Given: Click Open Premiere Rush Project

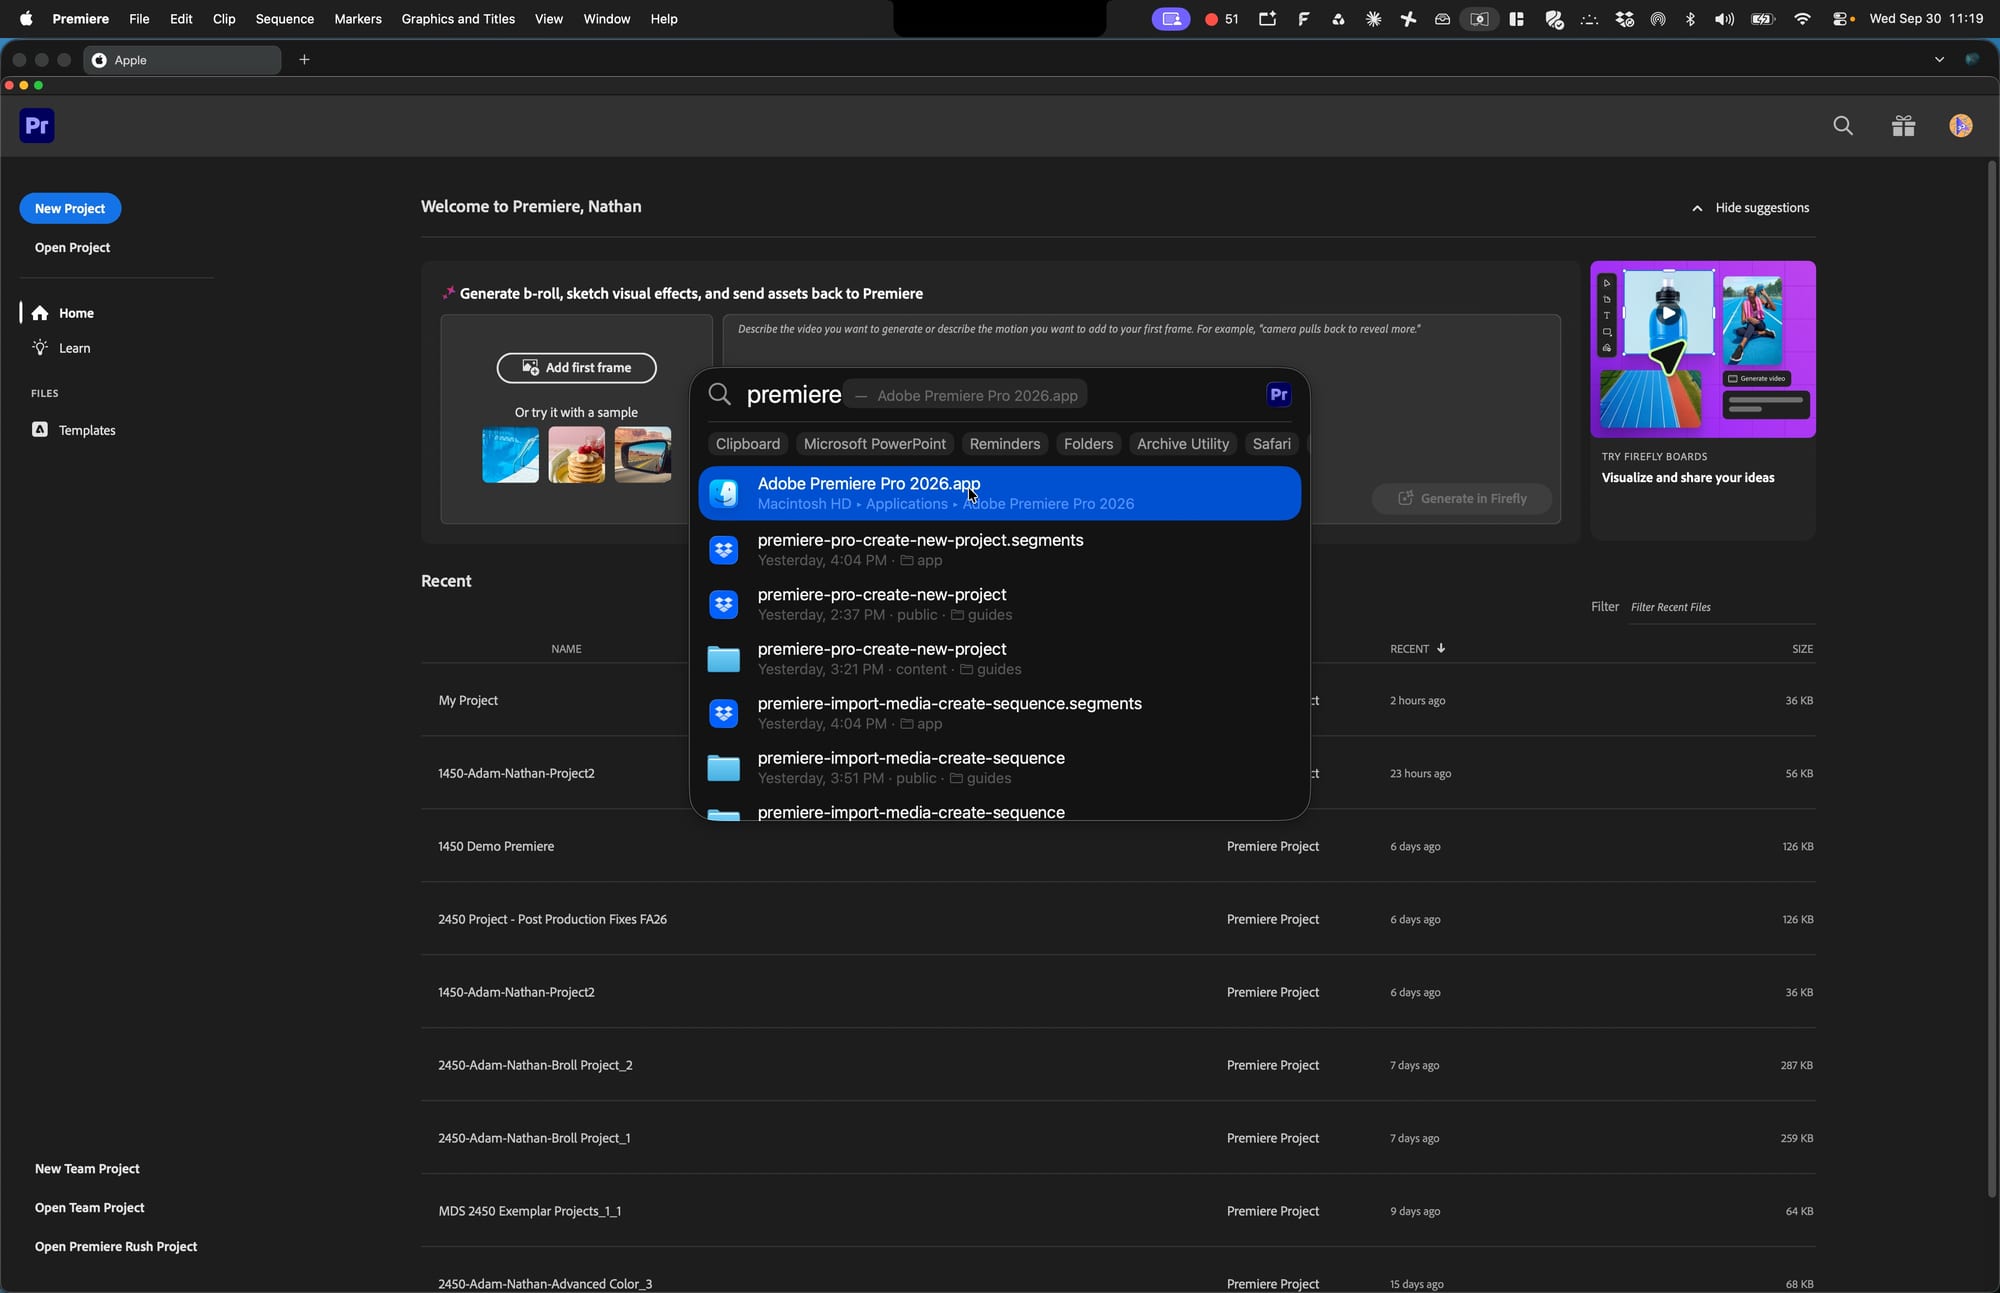Looking at the screenshot, I should click(x=116, y=1246).
